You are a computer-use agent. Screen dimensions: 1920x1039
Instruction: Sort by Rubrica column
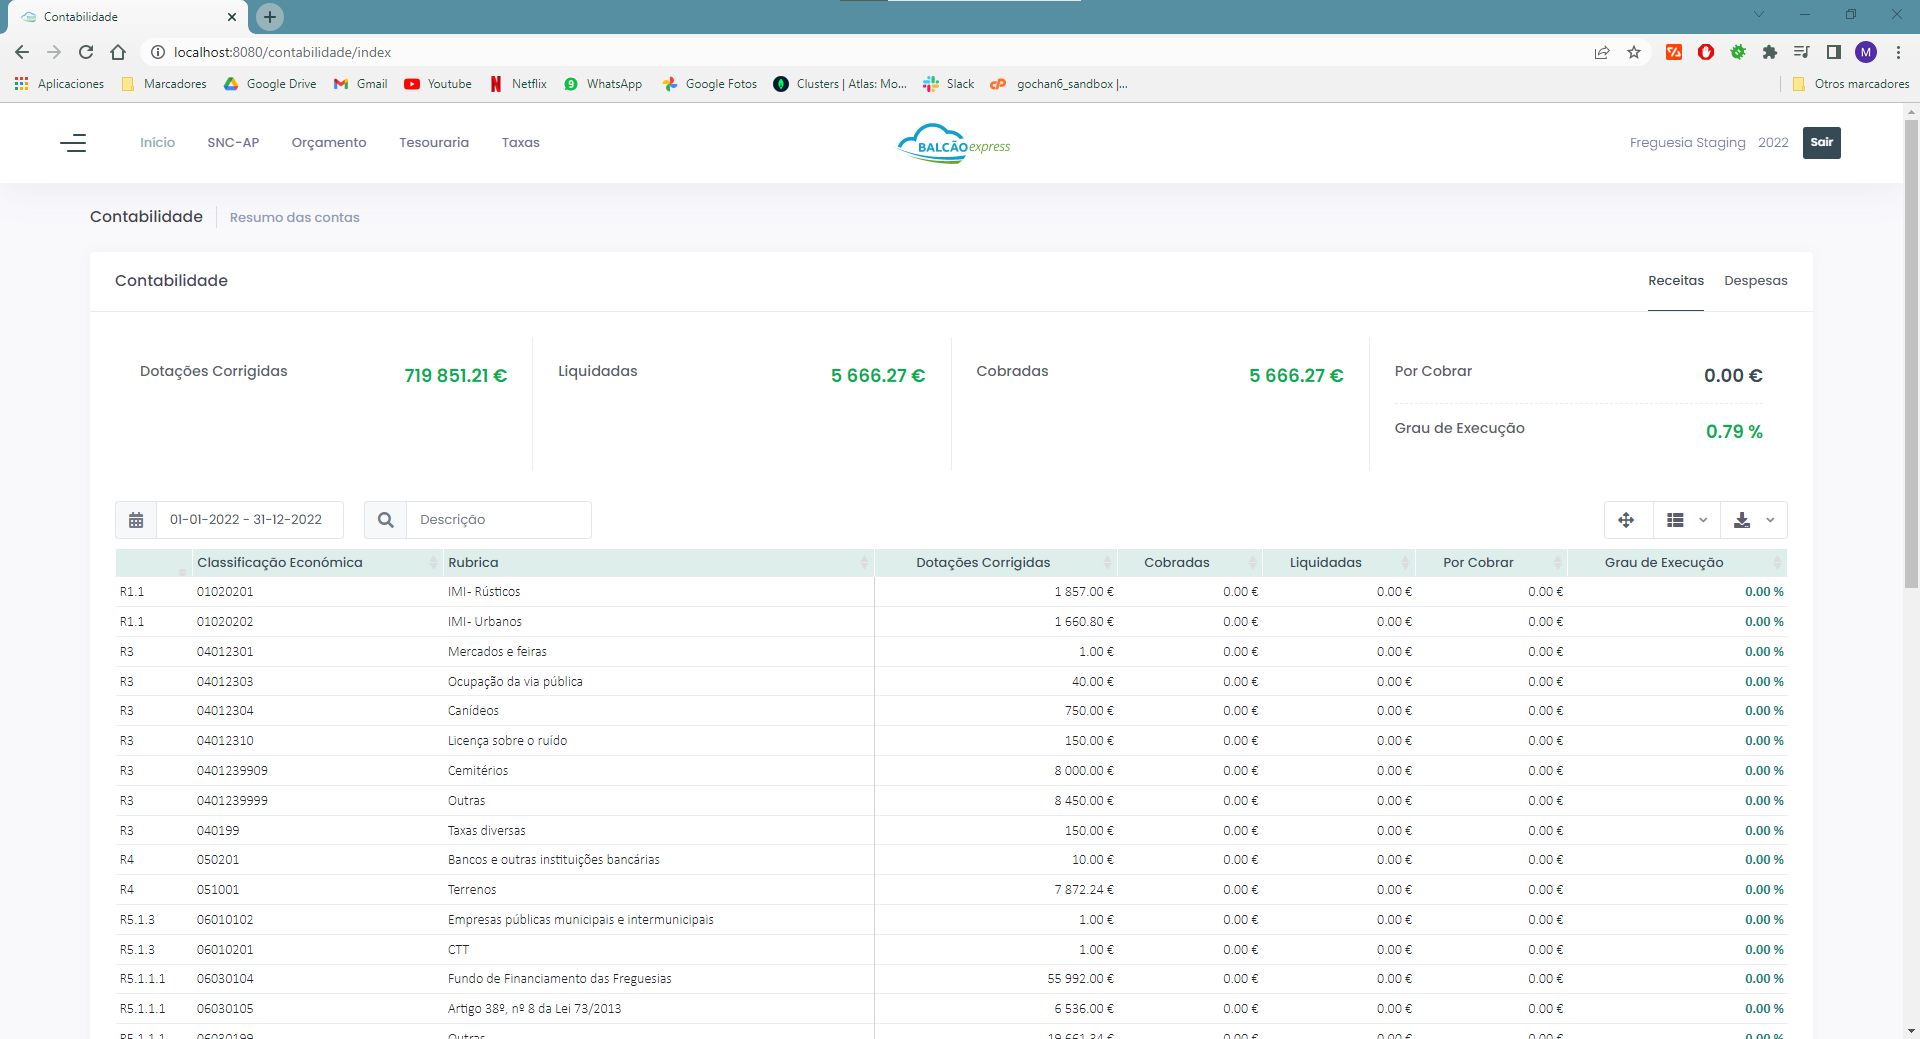point(658,563)
